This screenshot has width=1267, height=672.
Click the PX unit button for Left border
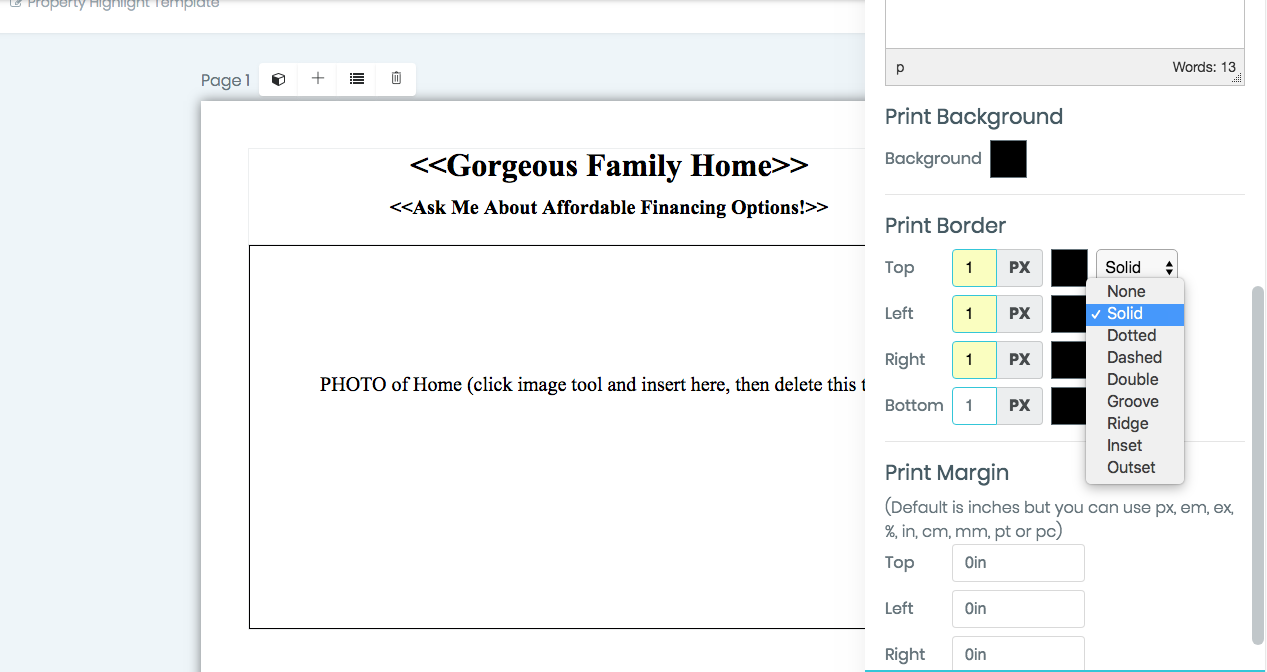click(1019, 314)
